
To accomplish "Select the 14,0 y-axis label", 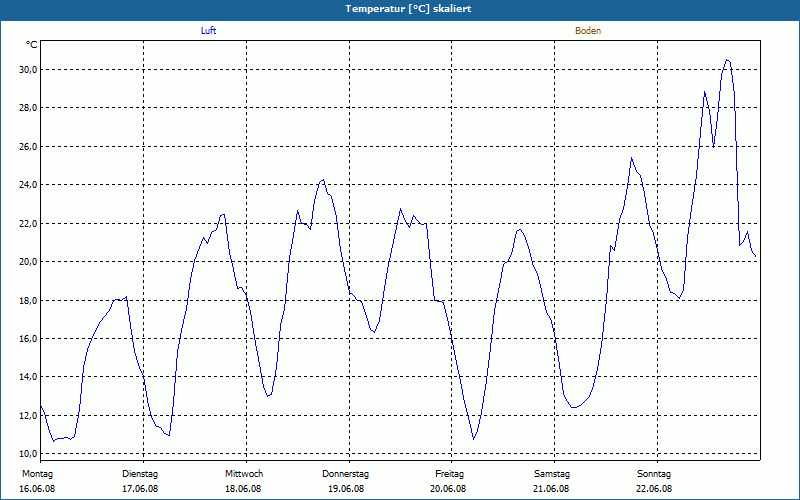I will click(x=28, y=377).
